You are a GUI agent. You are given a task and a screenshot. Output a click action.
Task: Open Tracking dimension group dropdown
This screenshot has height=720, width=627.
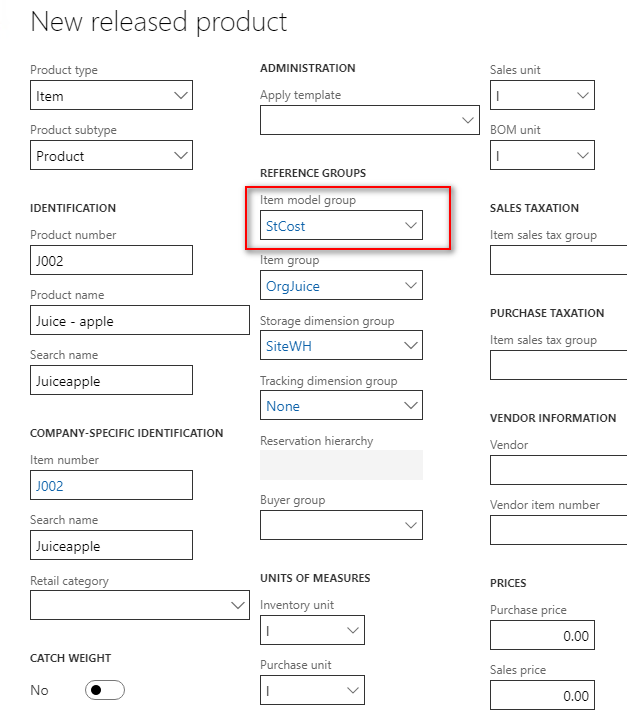click(410, 406)
